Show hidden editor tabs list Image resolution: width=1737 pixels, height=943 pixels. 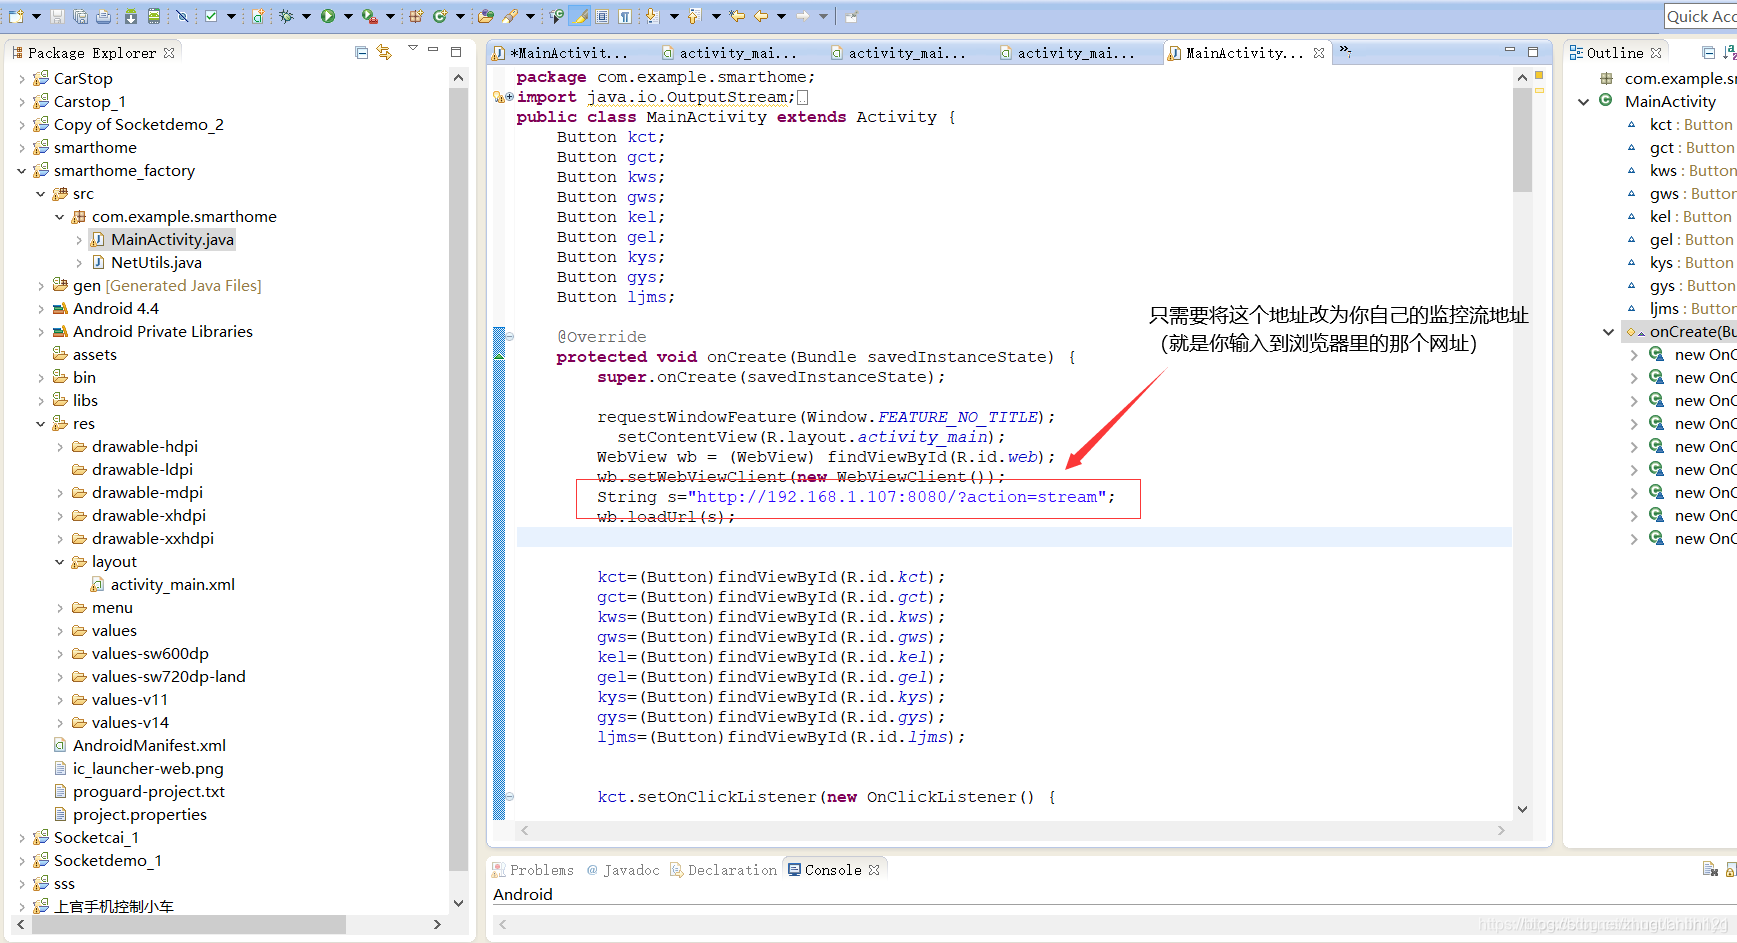[1345, 50]
